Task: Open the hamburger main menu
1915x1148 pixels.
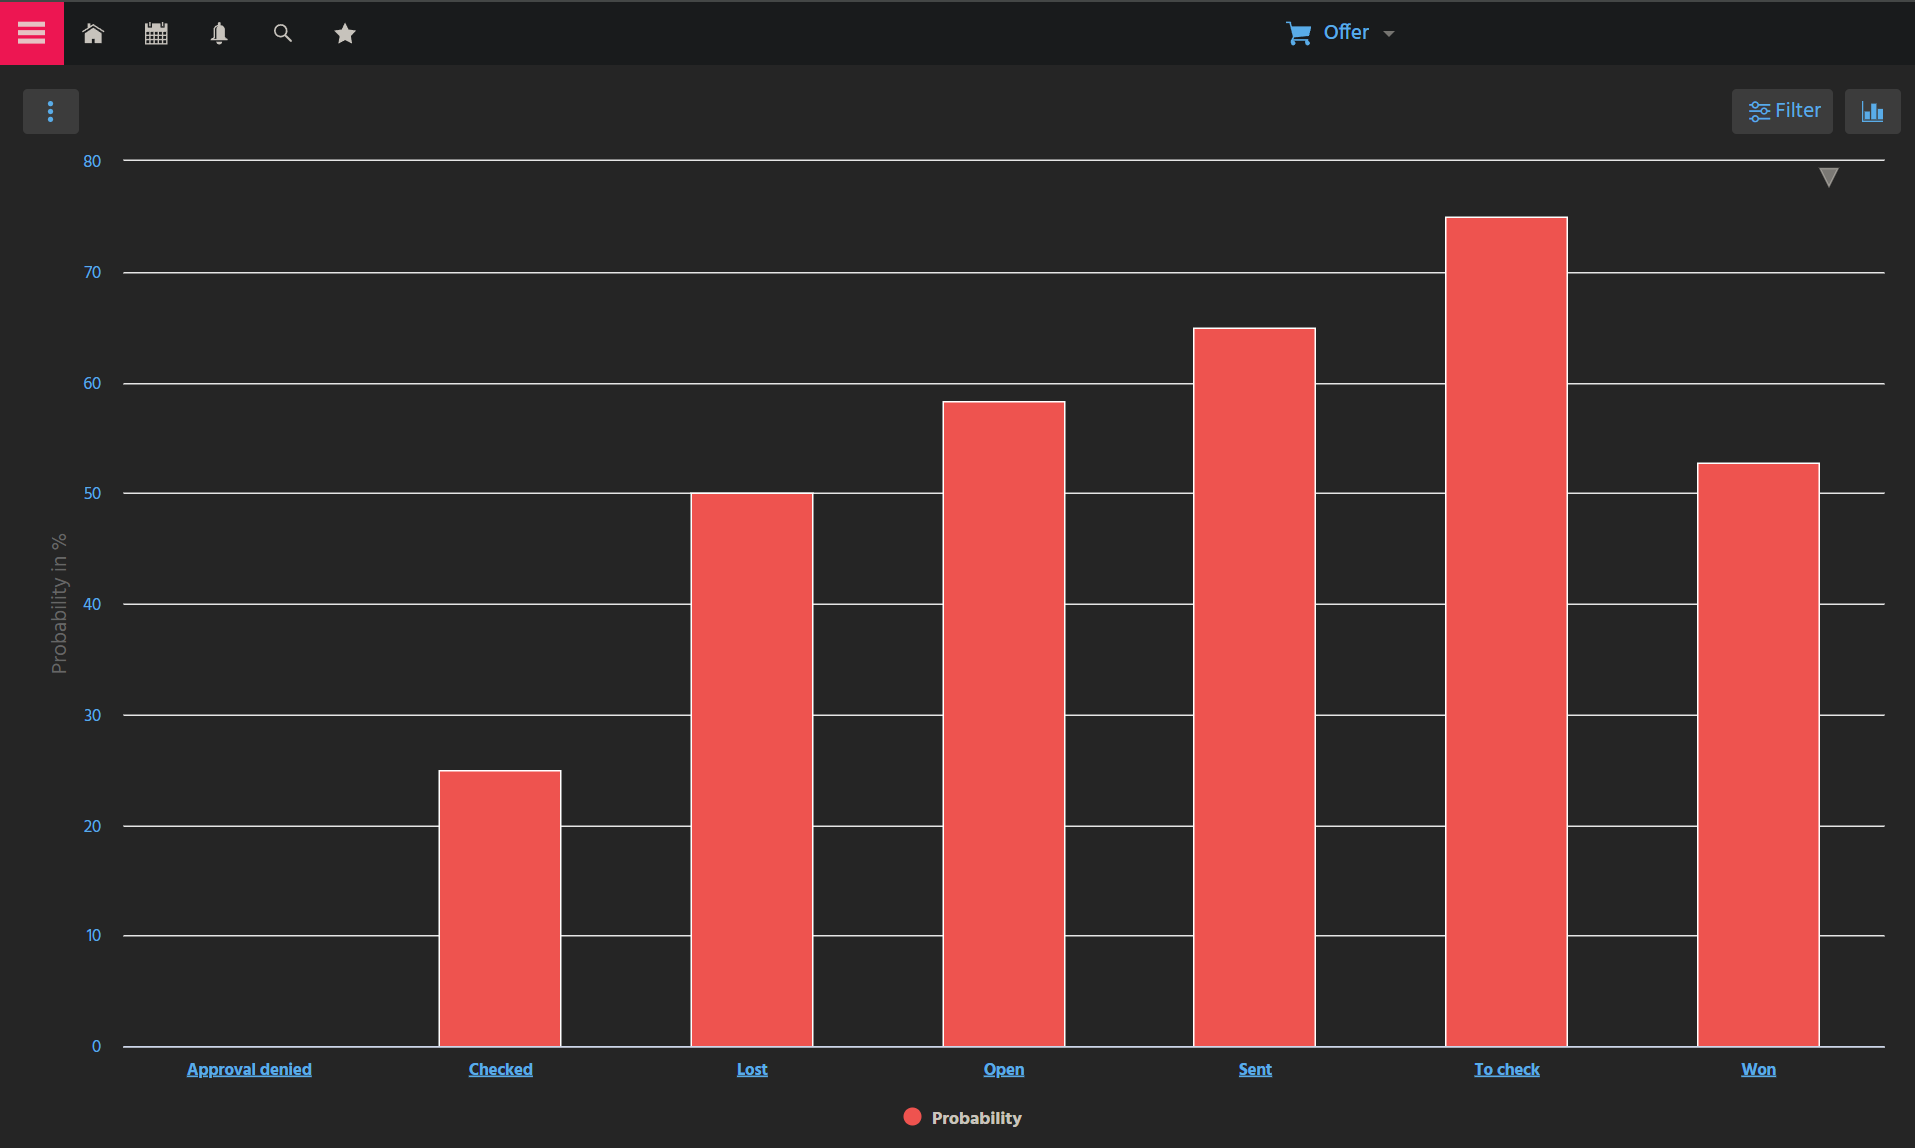Action: (x=31, y=33)
